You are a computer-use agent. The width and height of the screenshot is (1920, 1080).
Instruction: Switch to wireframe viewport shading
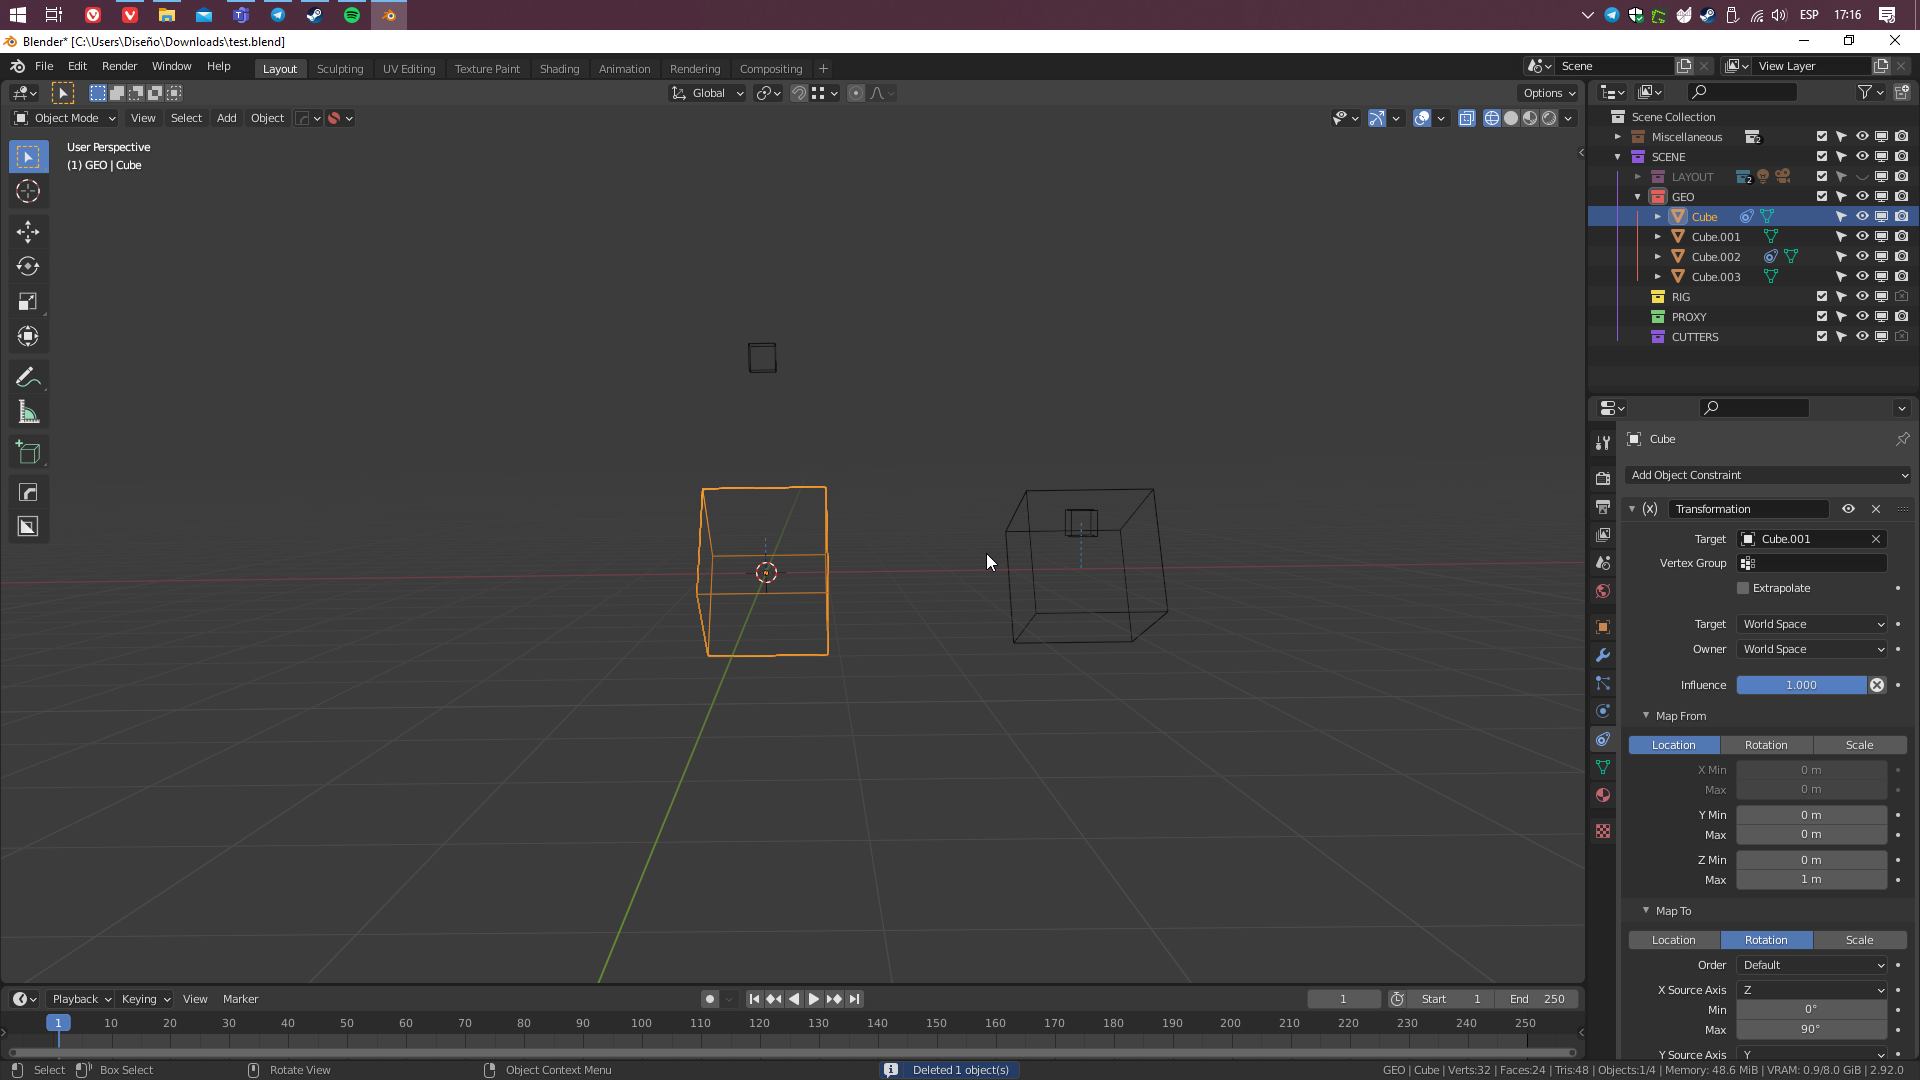click(1492, 118)
